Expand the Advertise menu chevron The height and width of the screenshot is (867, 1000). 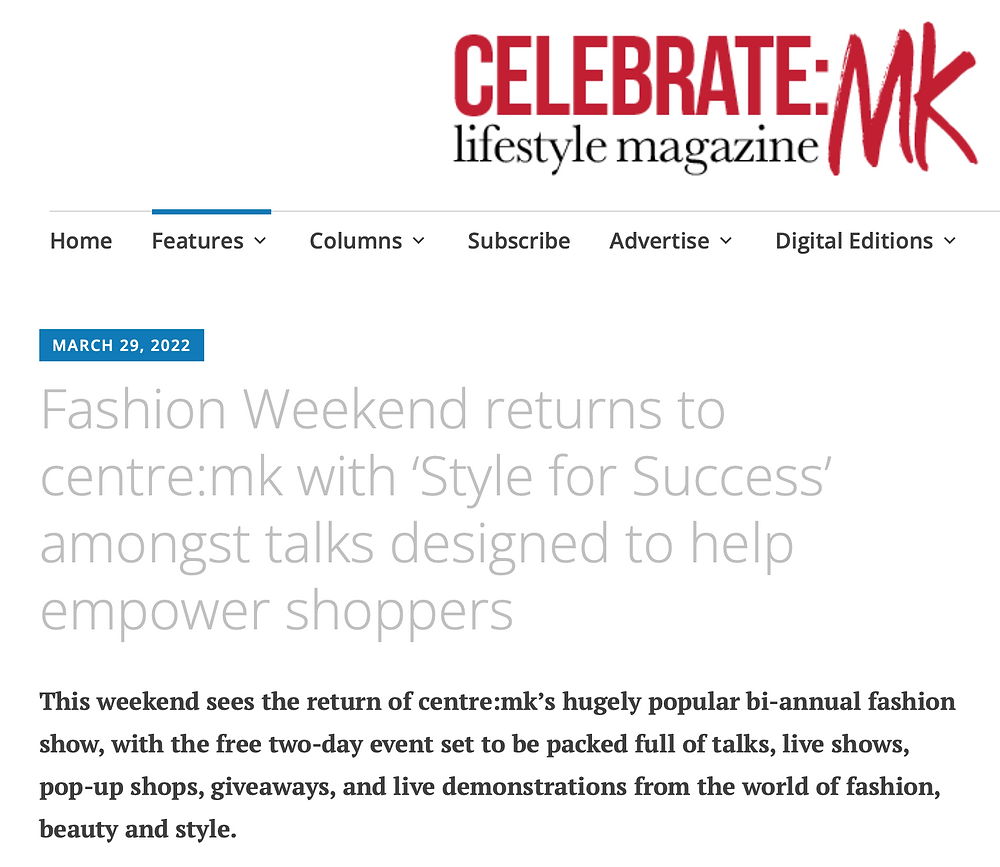(x=726, y=241)
